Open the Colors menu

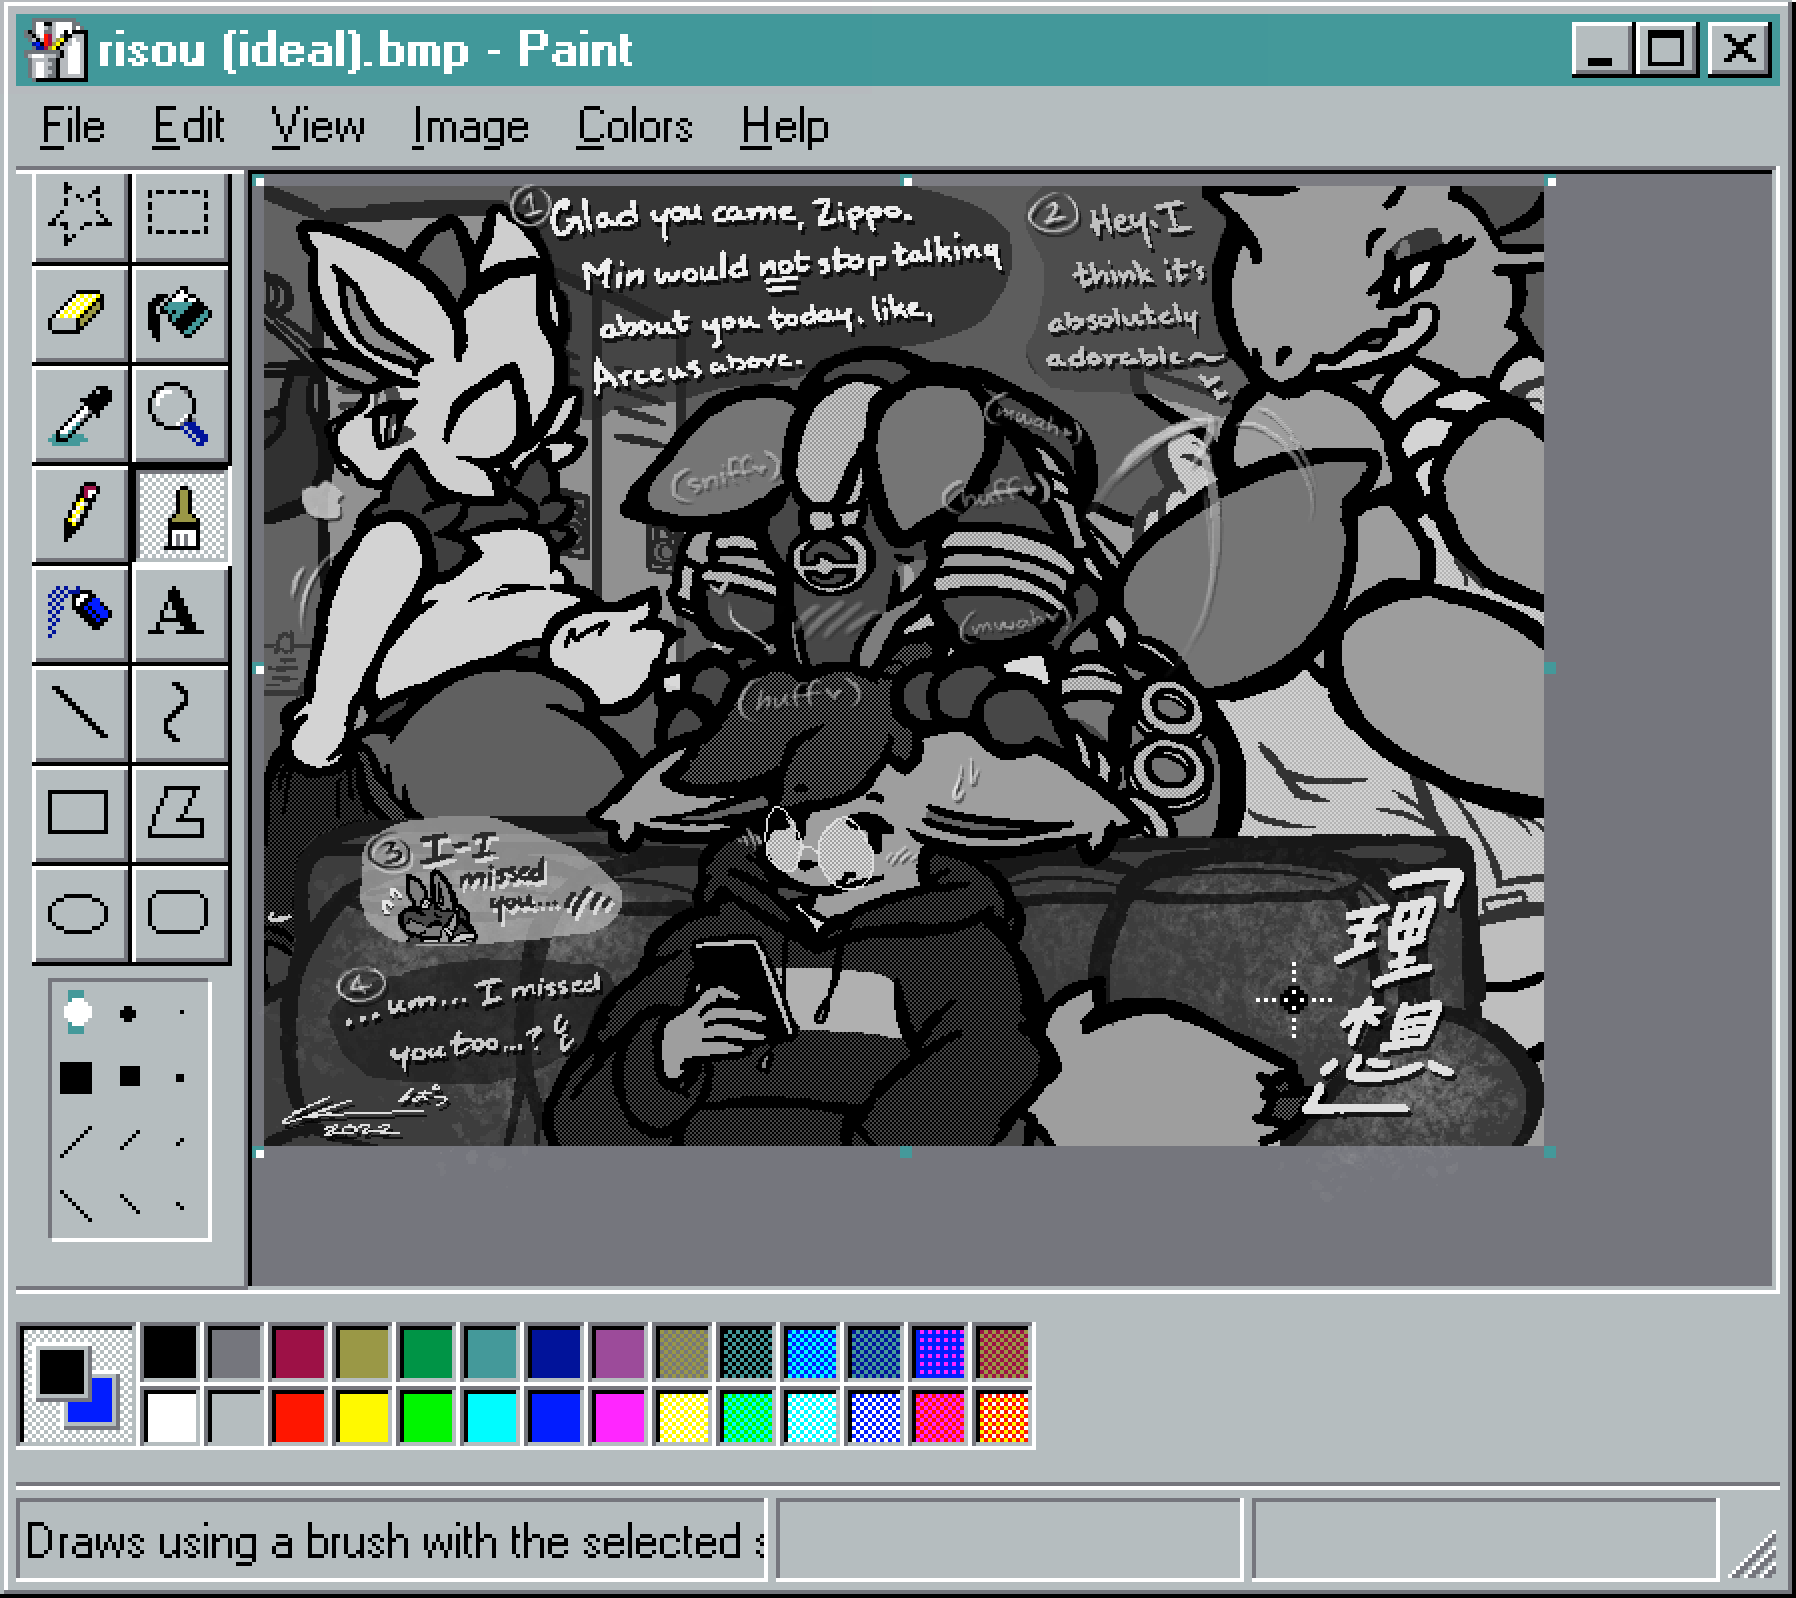point(635,127)
